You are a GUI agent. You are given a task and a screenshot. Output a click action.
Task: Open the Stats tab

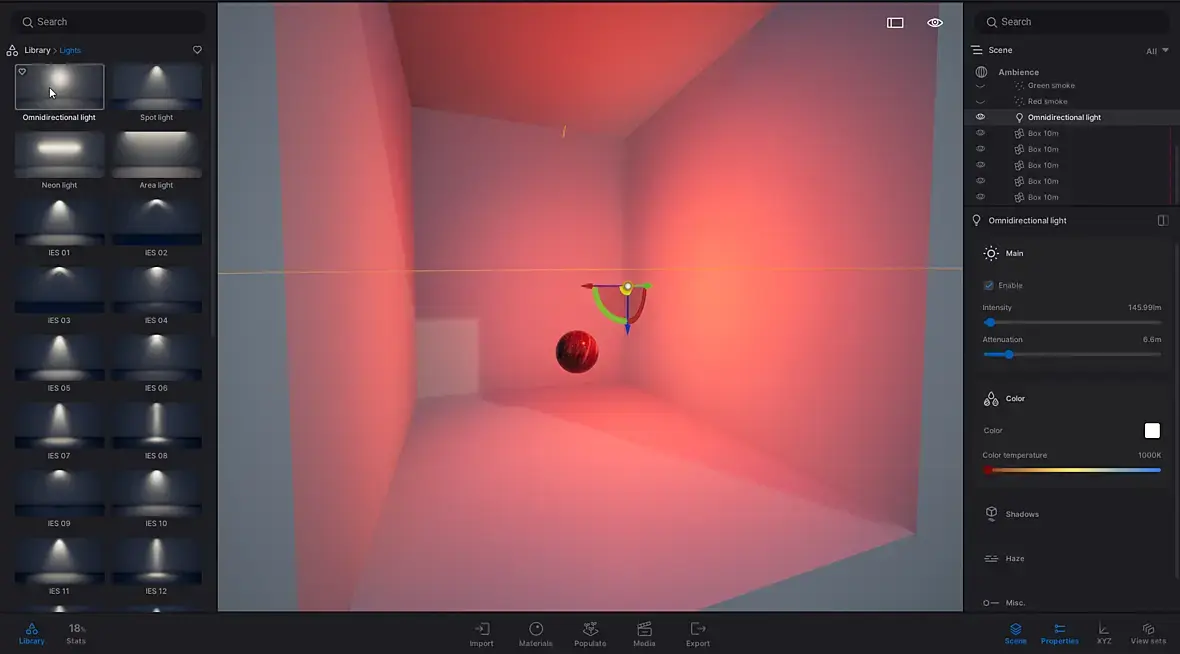click(76, 634)
